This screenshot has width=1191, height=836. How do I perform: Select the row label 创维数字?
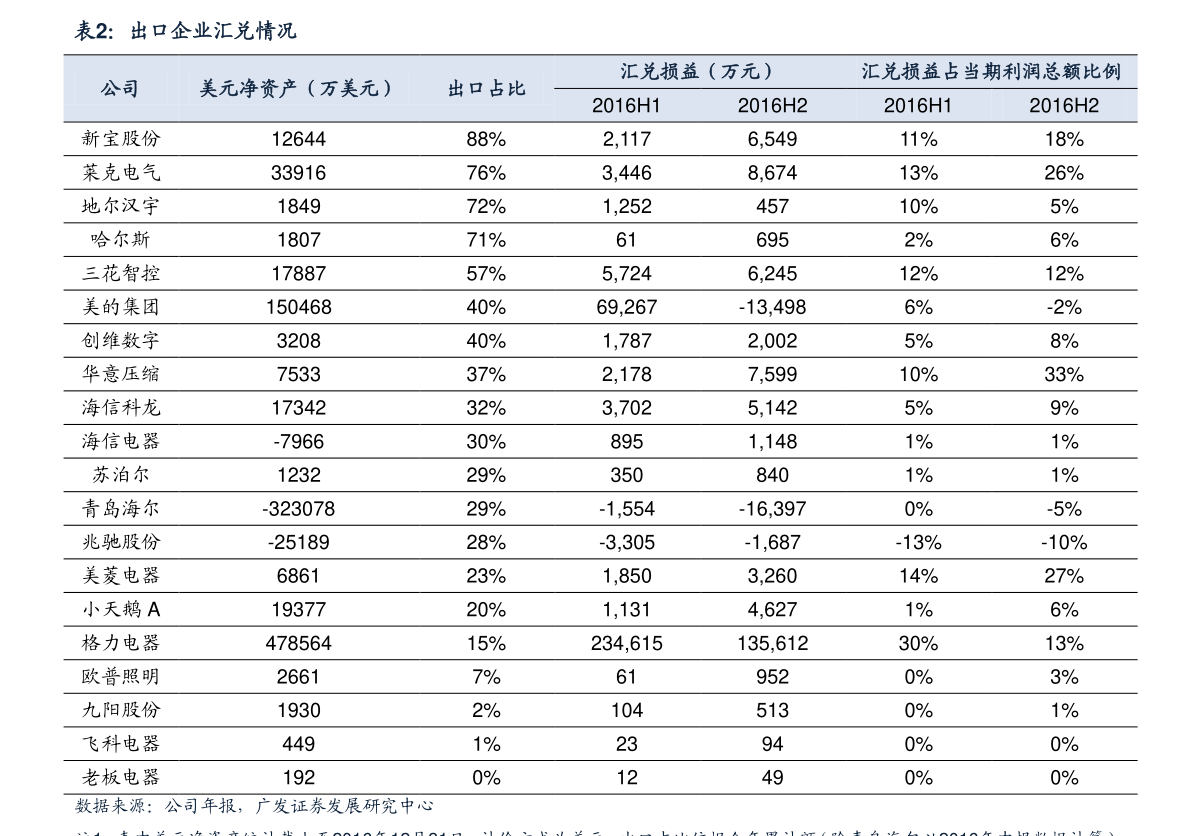pos(121,340)
